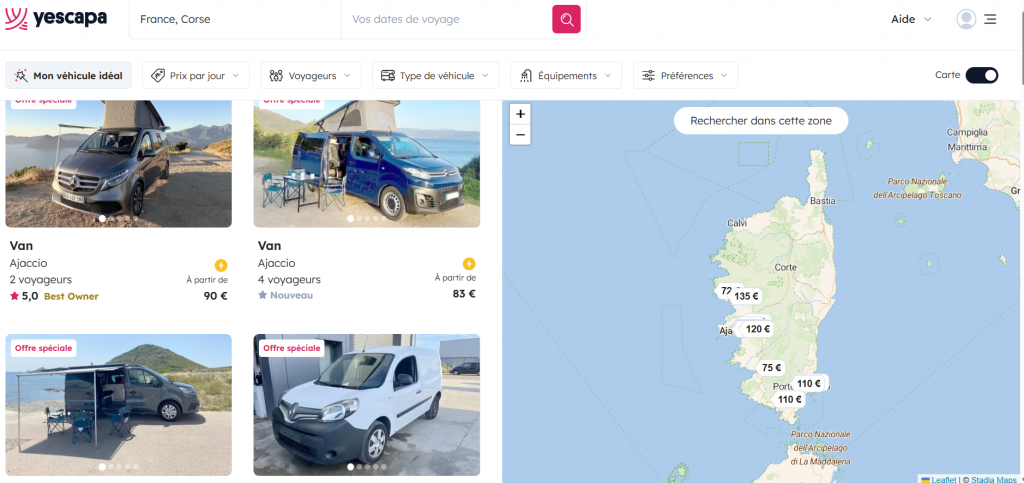Click Offre spéciale badge on white Renault
Viewport: 1024px width, 483px height.
point(291,348)
